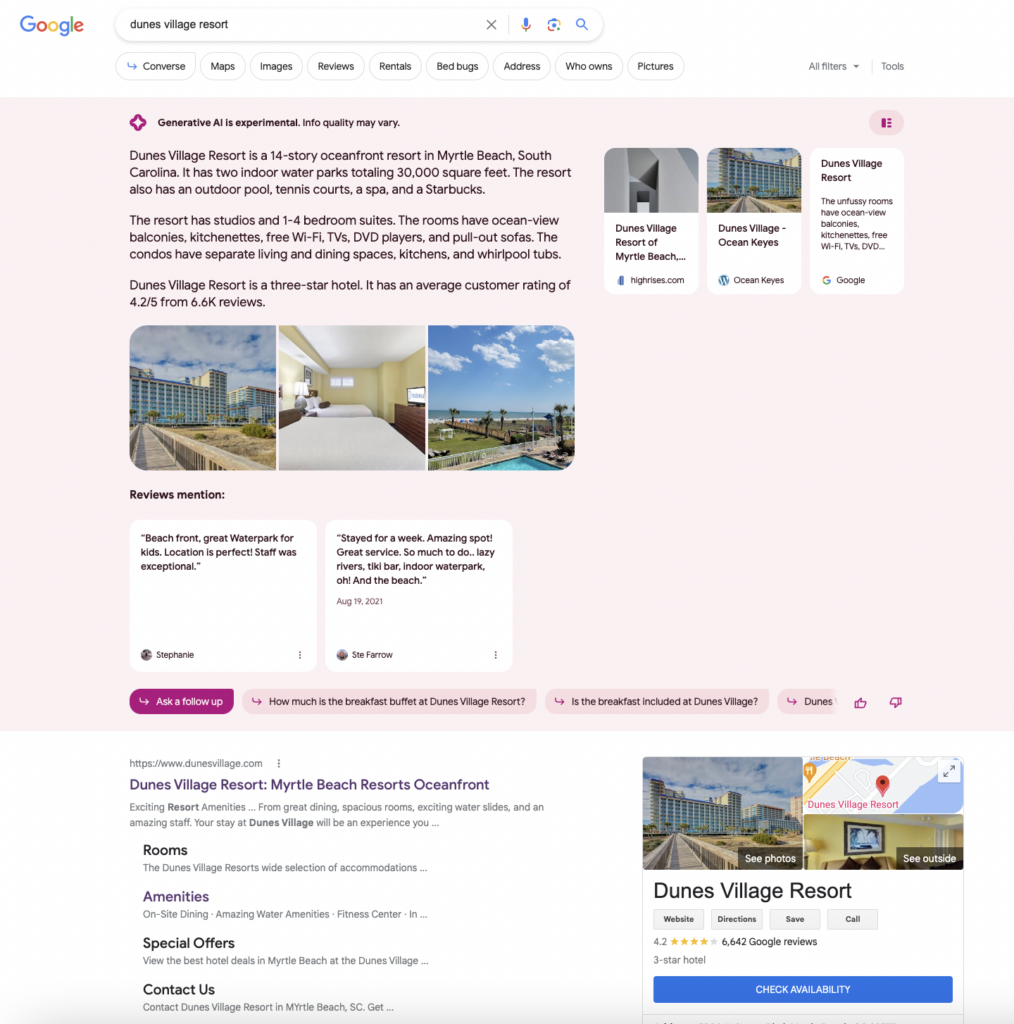
Task: Click the Website button in knowledge panel
Action: [x=678, y=920]
